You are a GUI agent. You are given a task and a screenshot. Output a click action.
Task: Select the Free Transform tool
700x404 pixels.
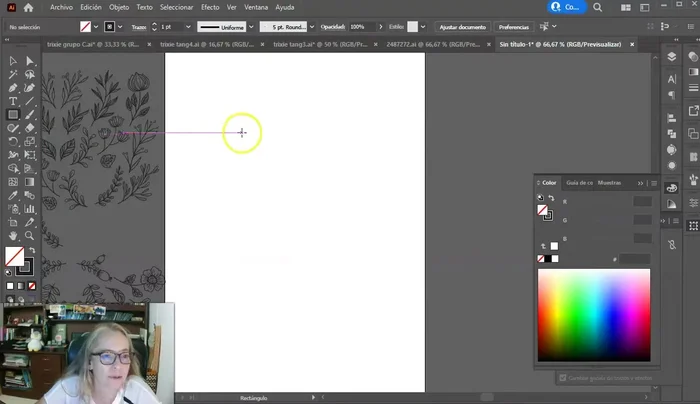tap(29, 155)
